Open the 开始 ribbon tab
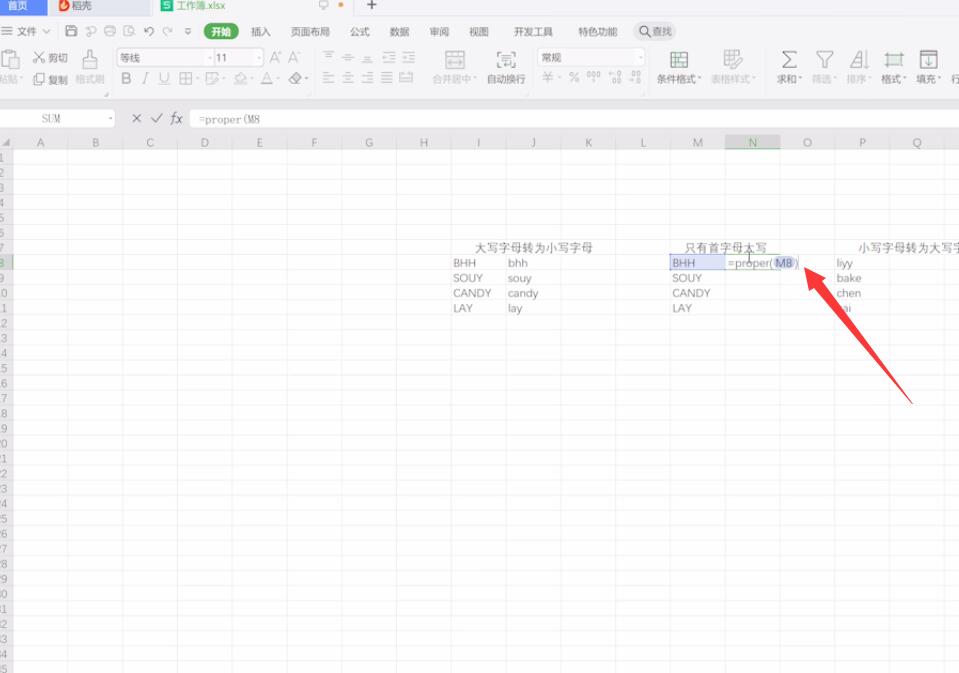 click(x=221, y=31)
